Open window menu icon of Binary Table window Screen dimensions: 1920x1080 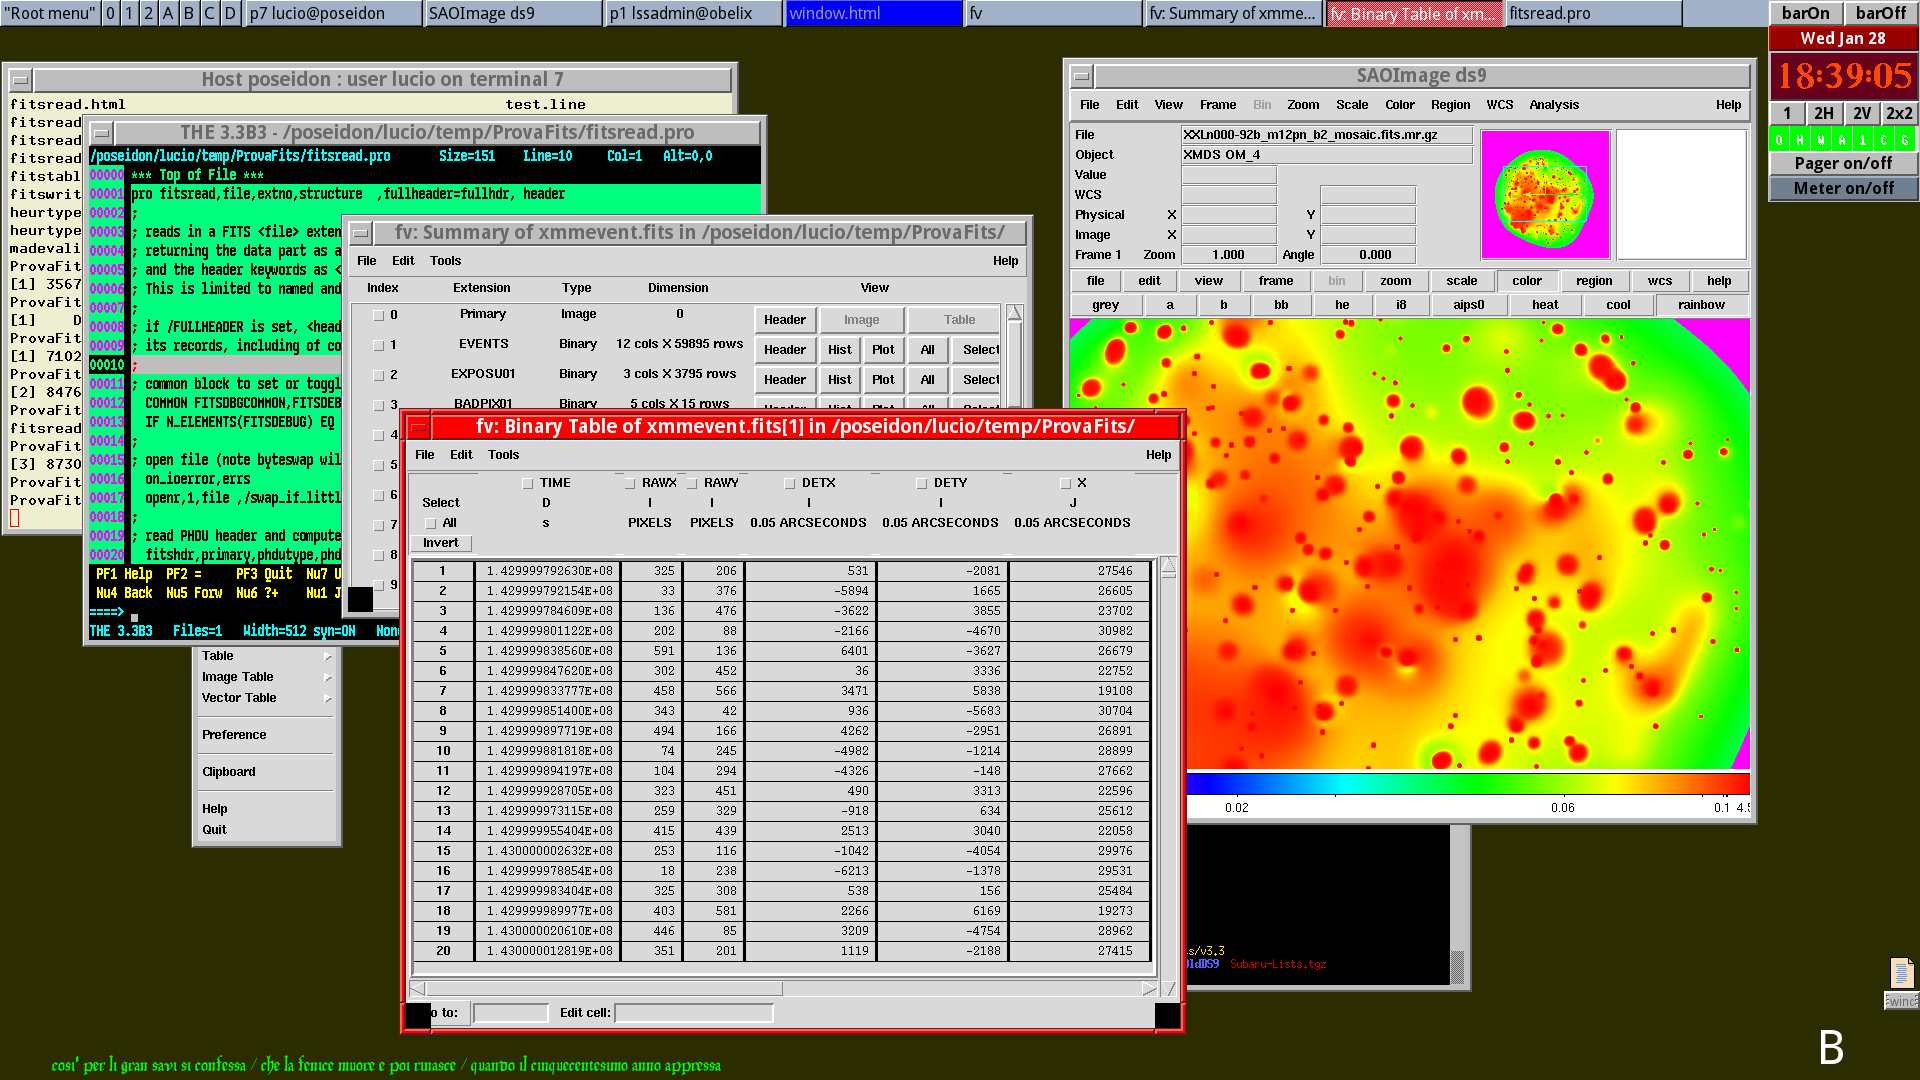419,427
